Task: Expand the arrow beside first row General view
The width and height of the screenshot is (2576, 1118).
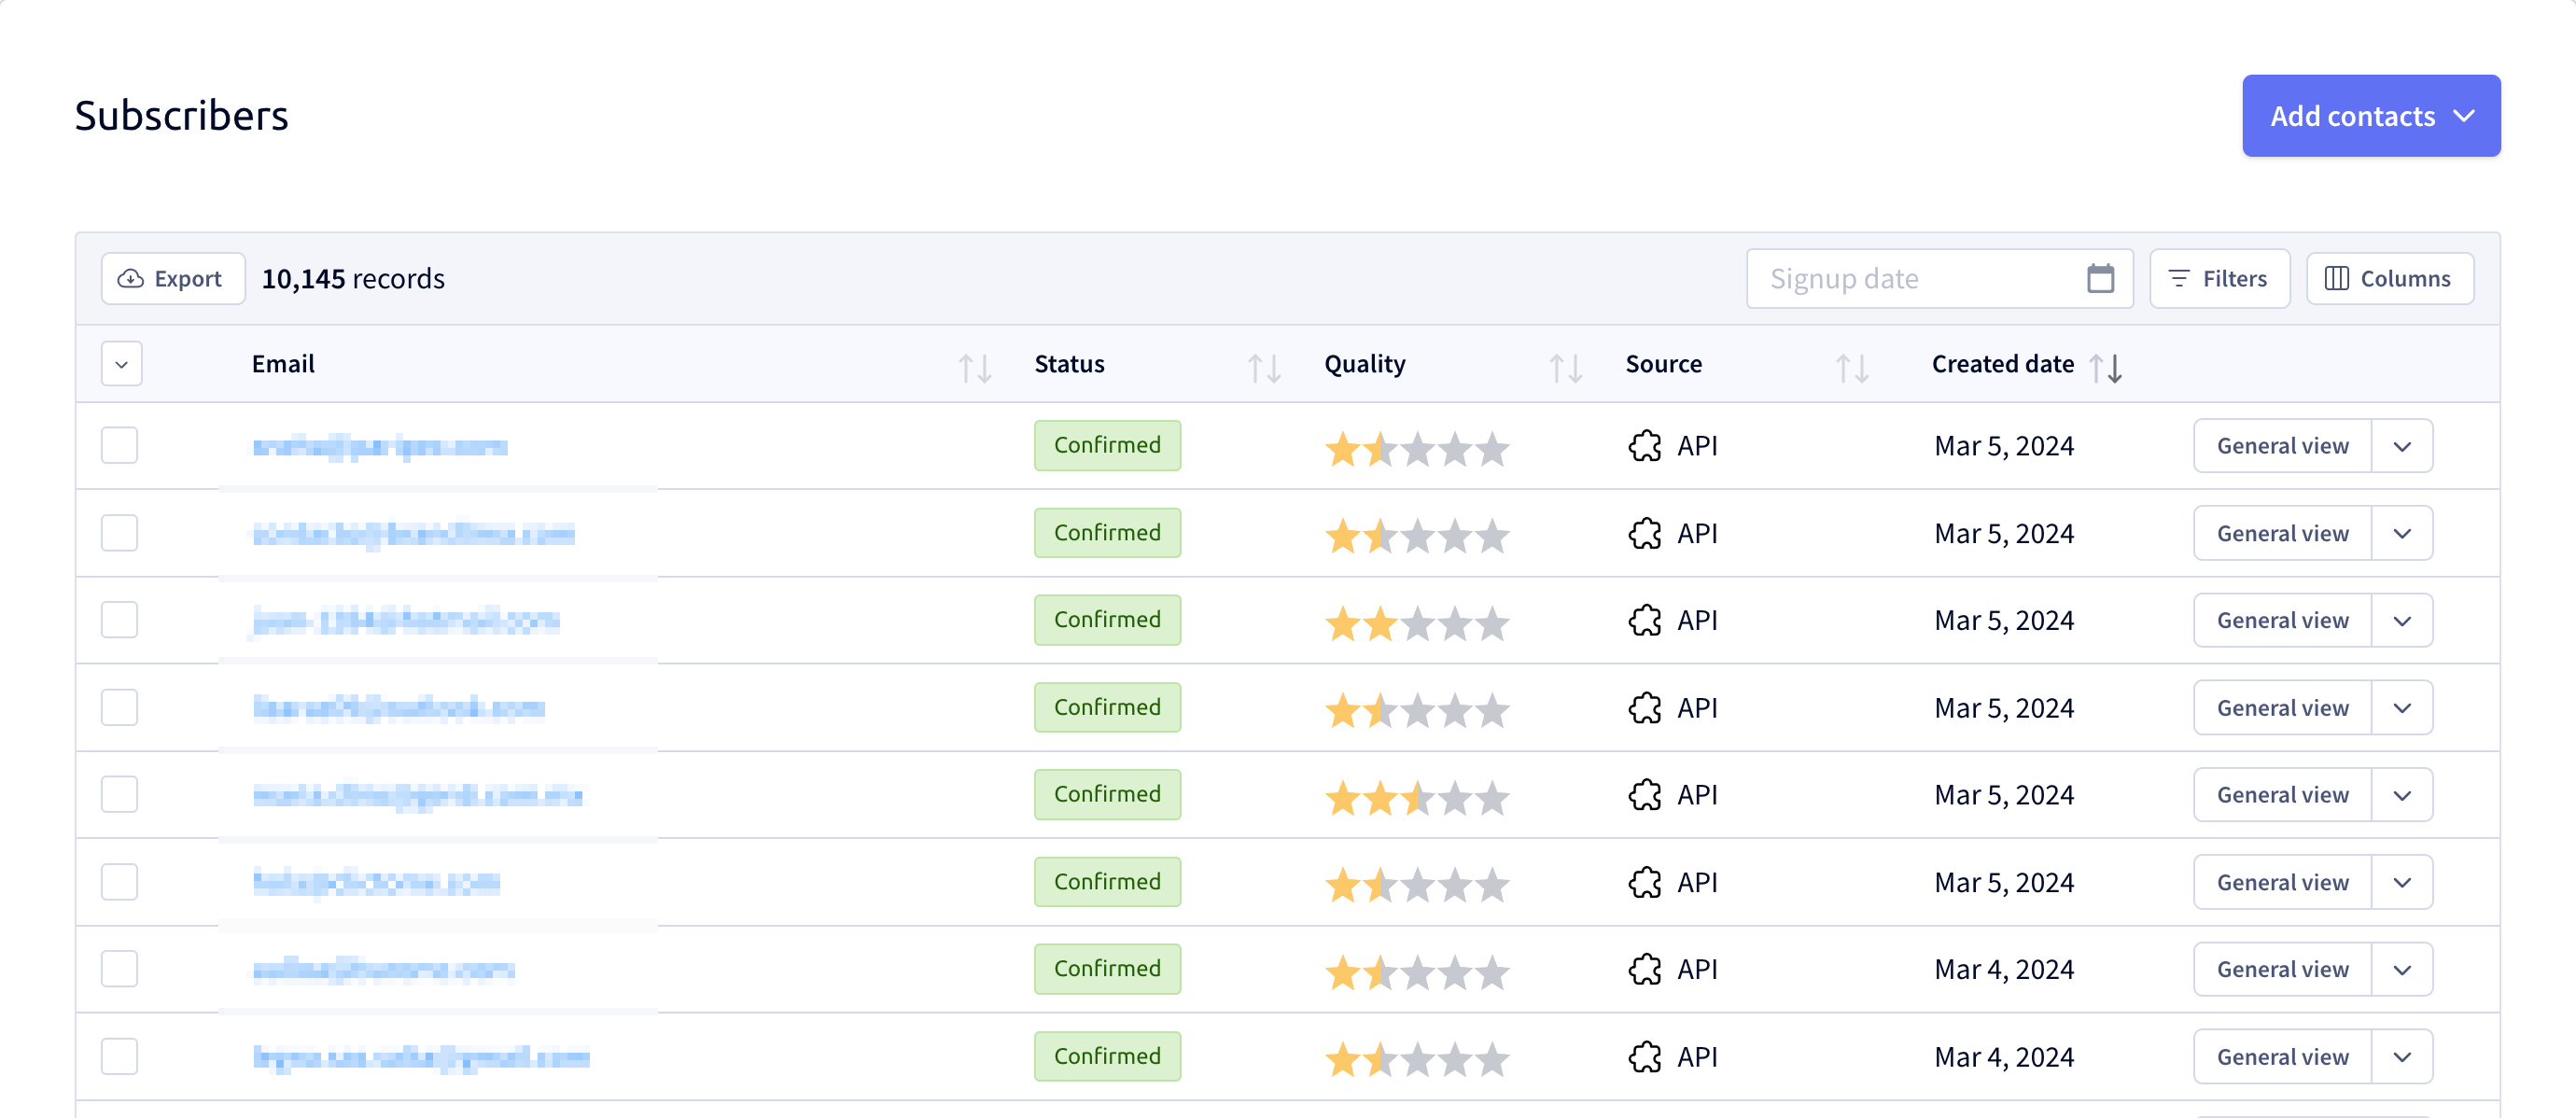Action: (2401, 445)
